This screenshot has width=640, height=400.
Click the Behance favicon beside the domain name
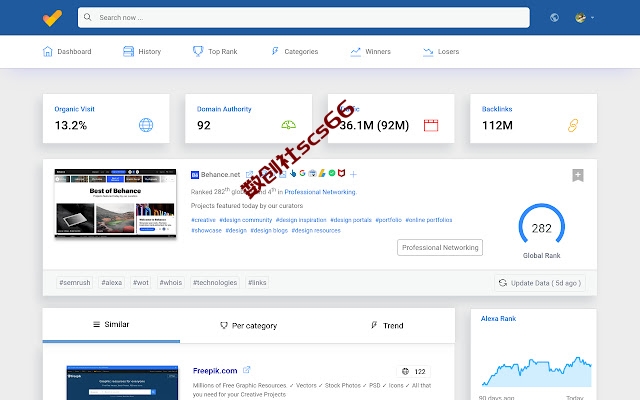pos(195,175)
